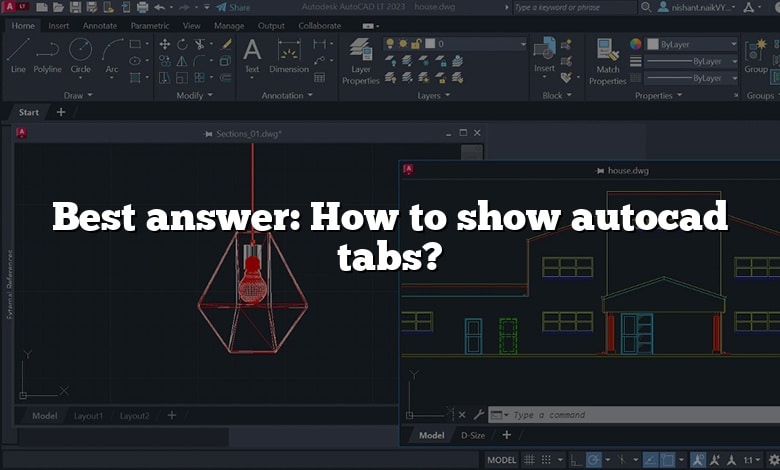Select the Stretch tool

(165, 78)
